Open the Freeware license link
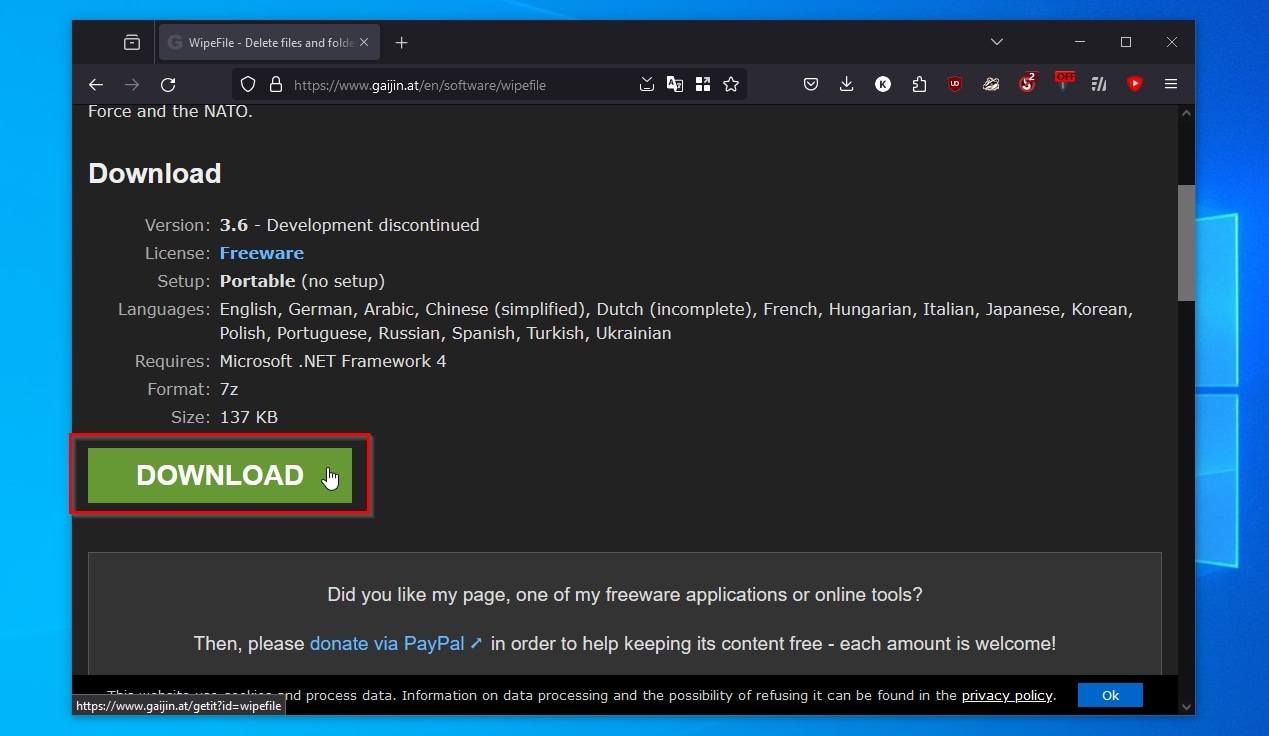Image resolution: width=1269 pixels, height=736 pixels. coord(262,253)
